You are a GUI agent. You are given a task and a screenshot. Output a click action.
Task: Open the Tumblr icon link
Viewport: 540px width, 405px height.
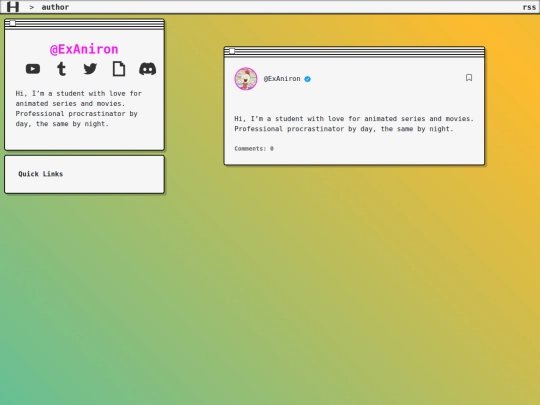62,69
